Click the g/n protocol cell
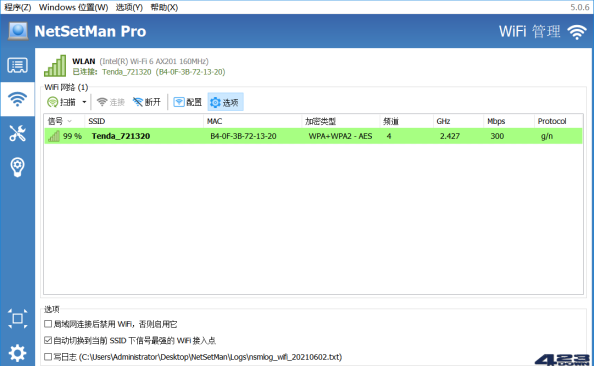The width and height of the screenshot is (594, 366). pos(547,136)
